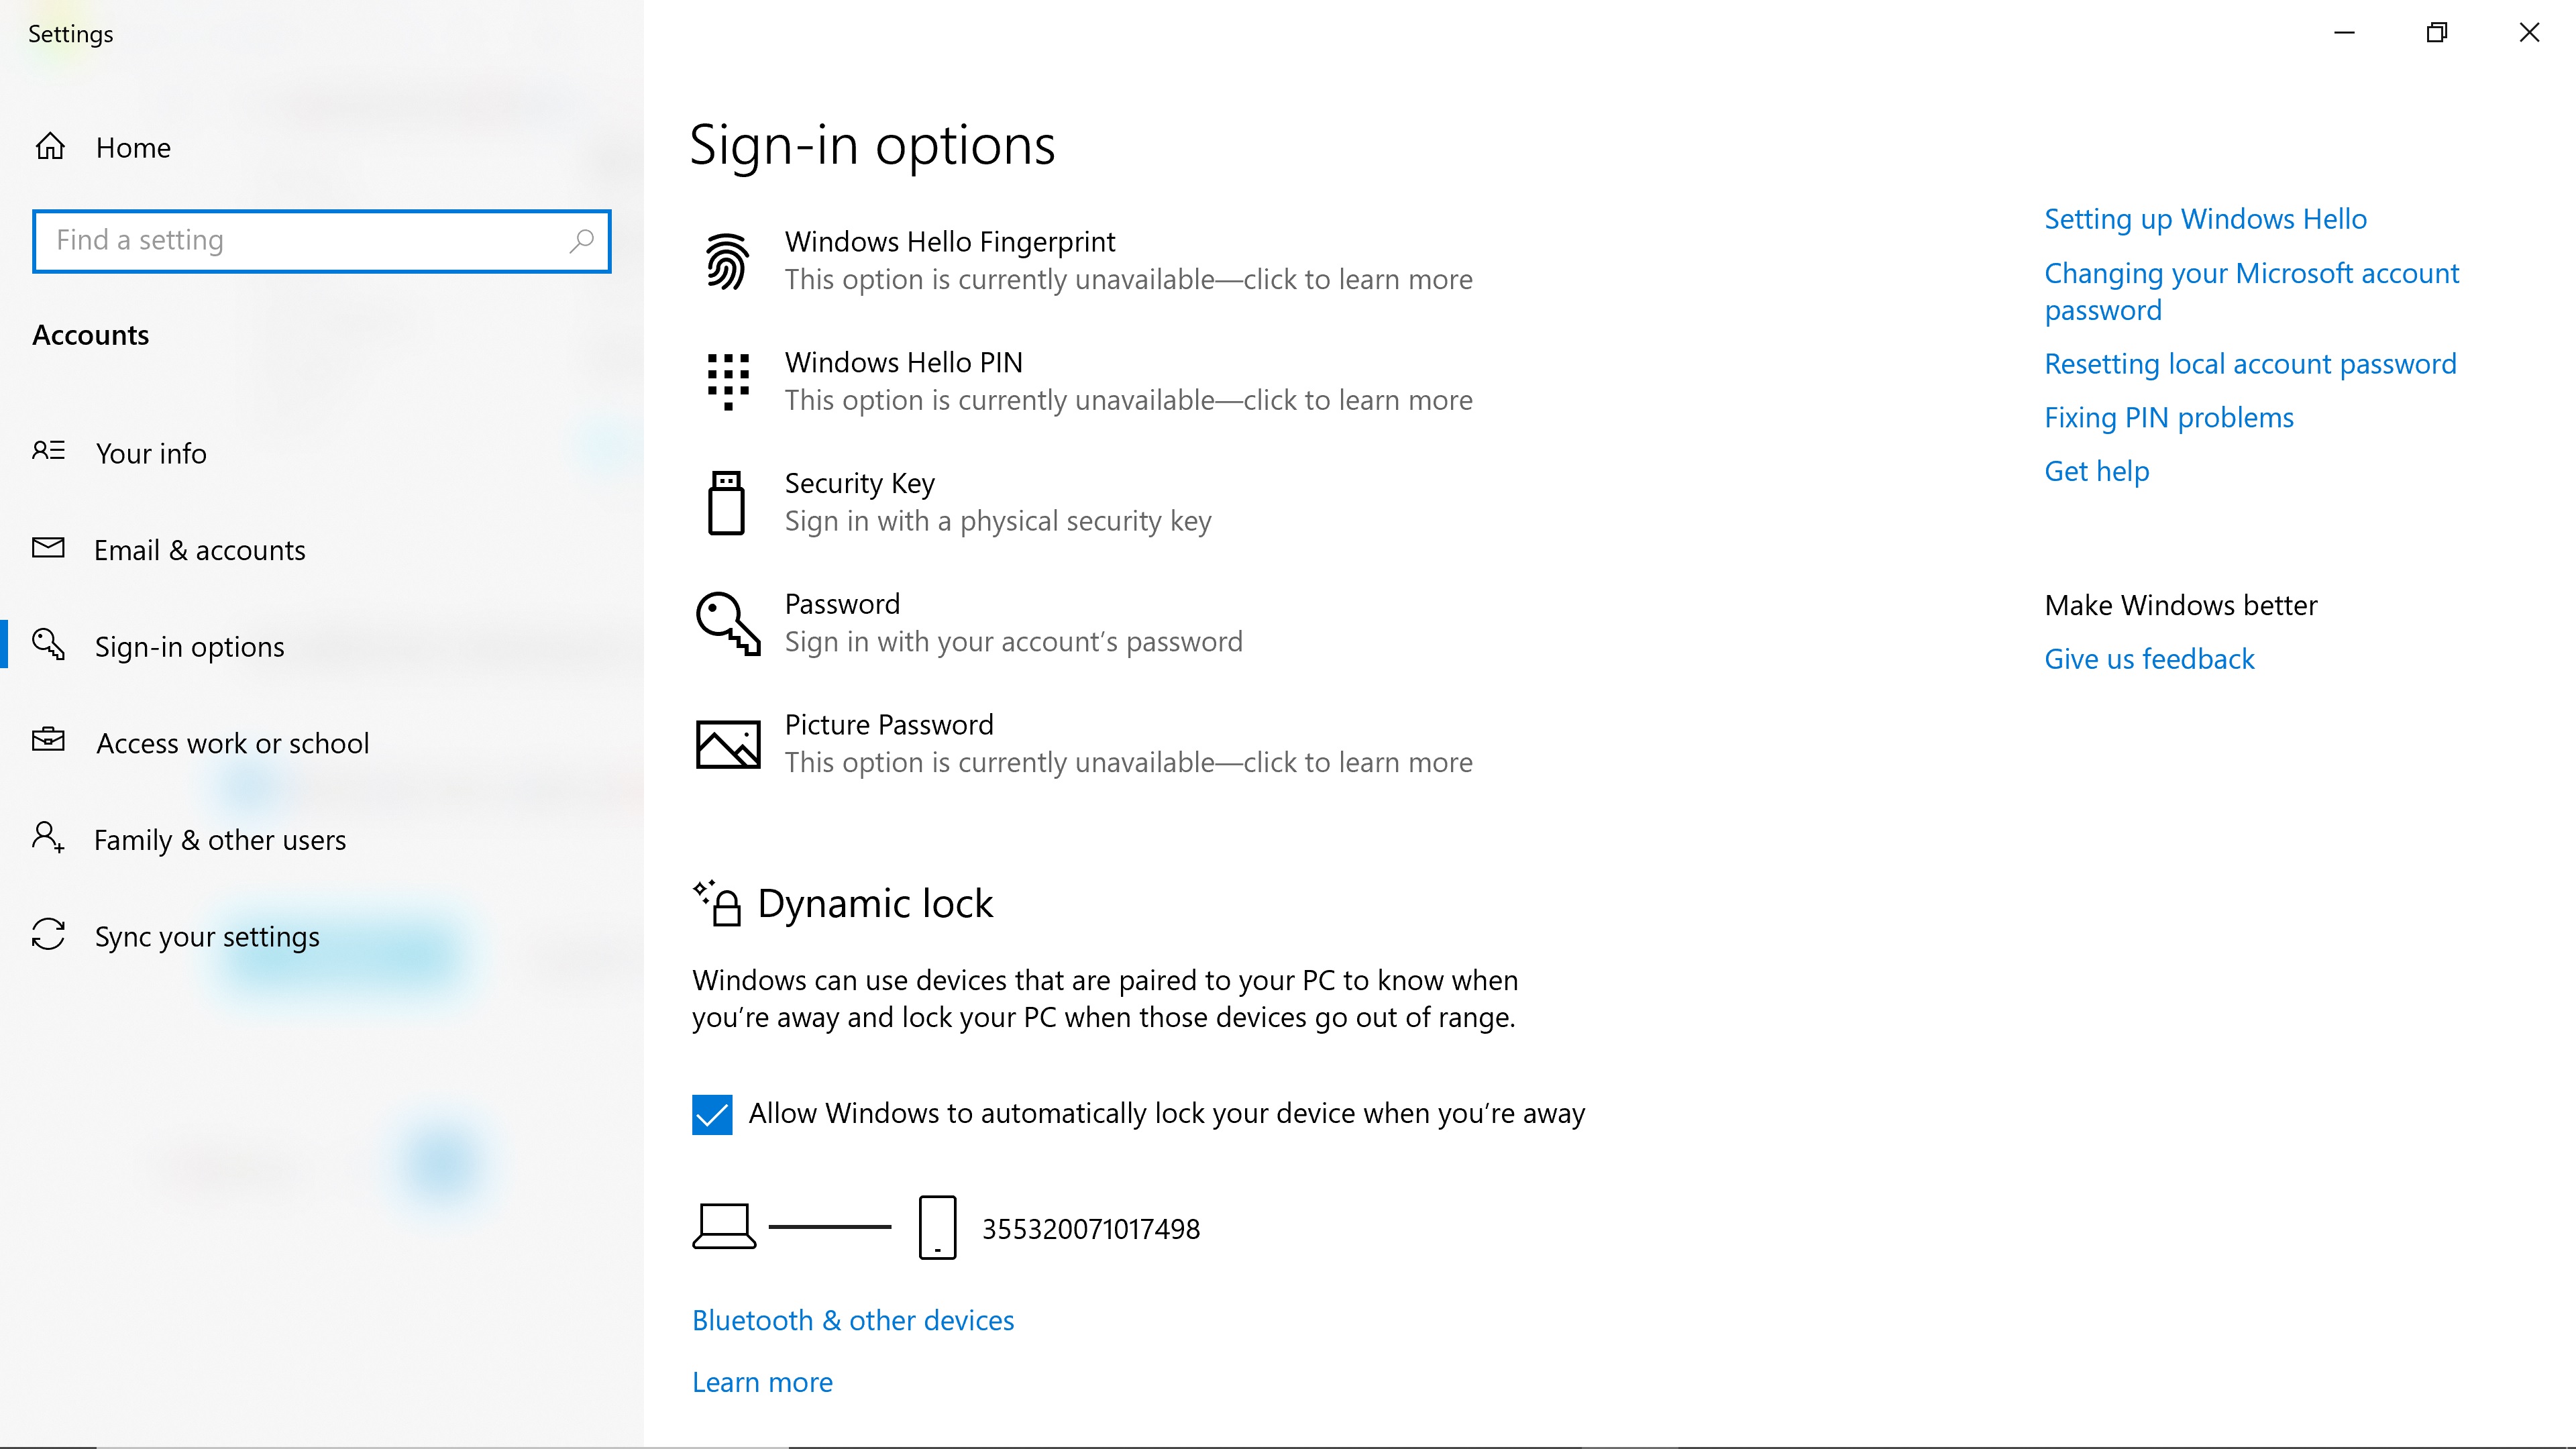Click the paired phone device icon
The image size is (2576, 1449).
pyautogui.click(x=937, y=1227)
